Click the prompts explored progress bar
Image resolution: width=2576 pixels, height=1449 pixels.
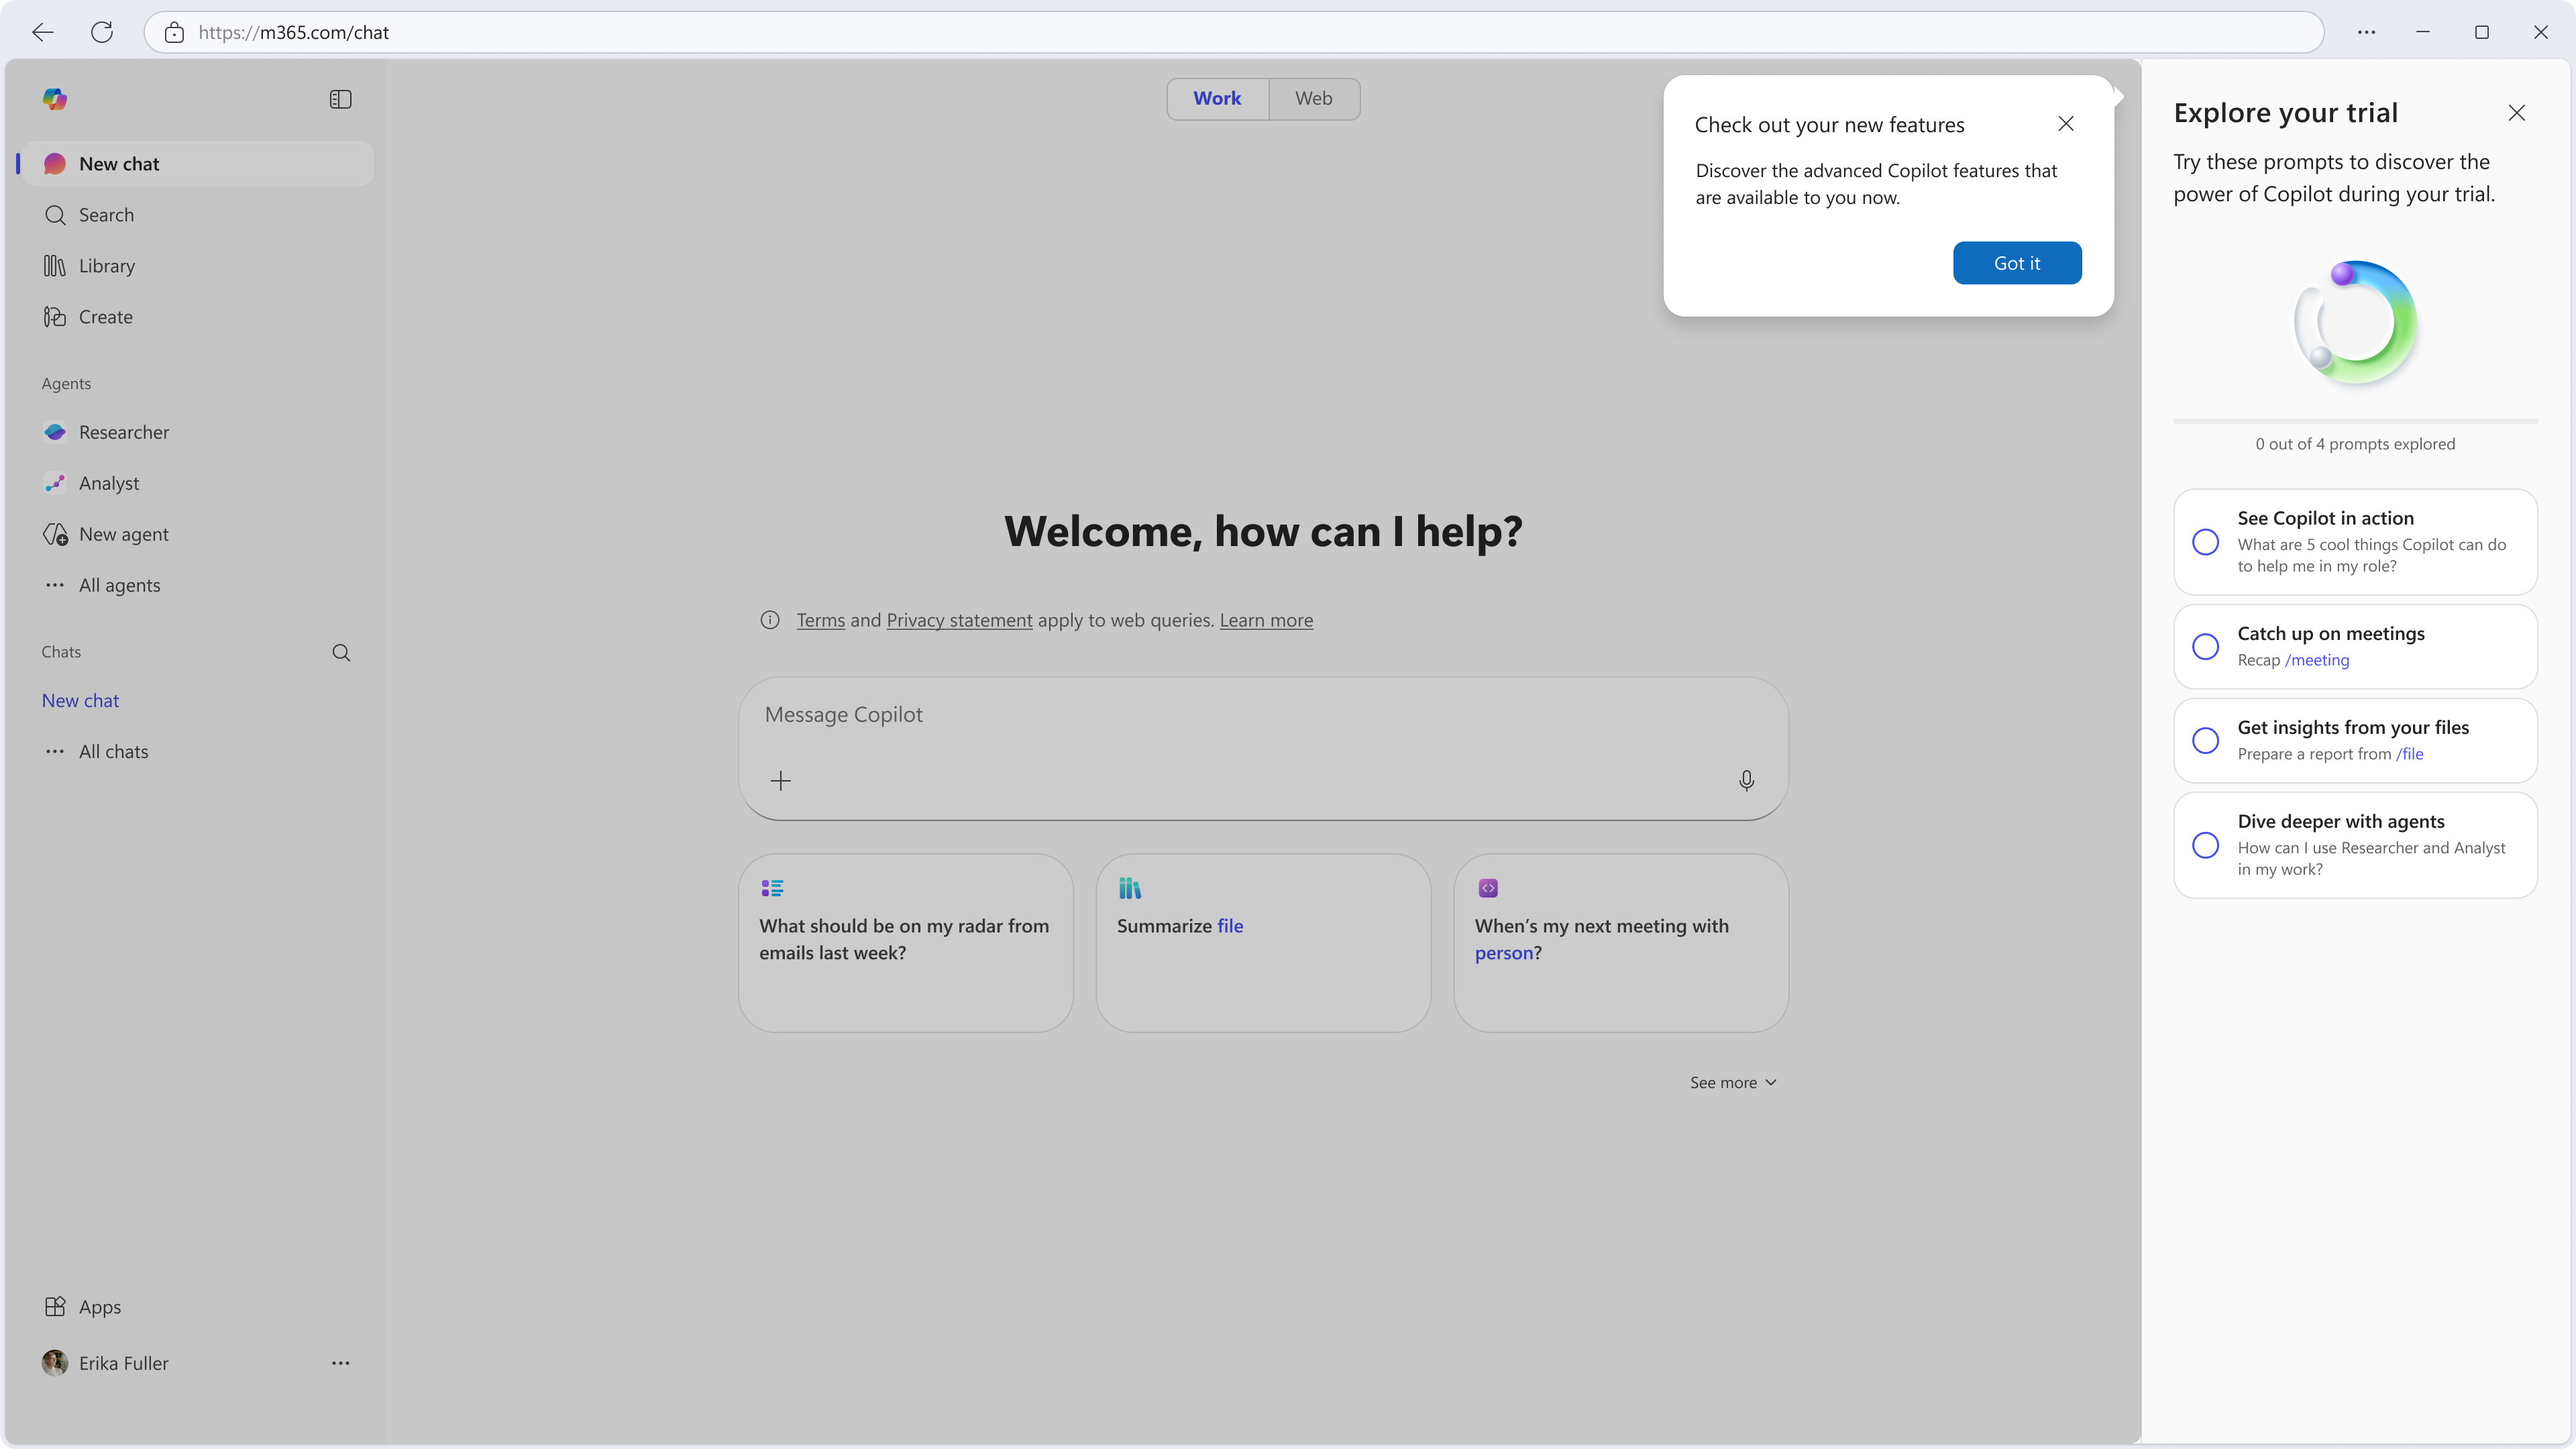click(x=2355, y=421)
